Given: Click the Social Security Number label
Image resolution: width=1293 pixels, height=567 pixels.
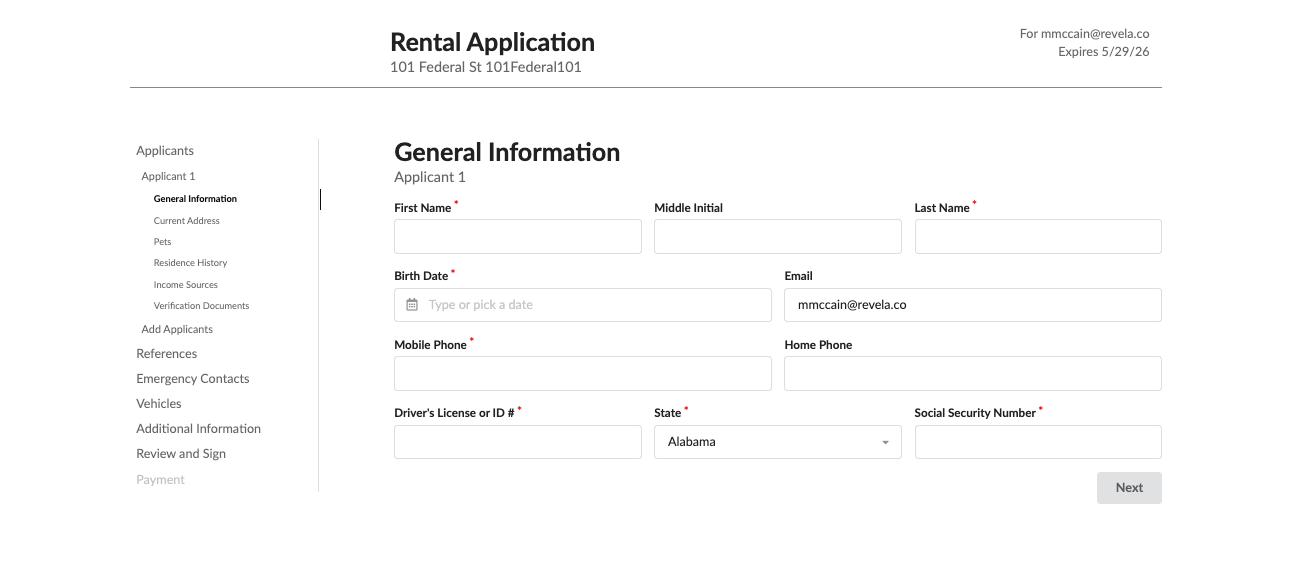Looking at the screenshot, I should pyautogui.click(x=975, y=413).
